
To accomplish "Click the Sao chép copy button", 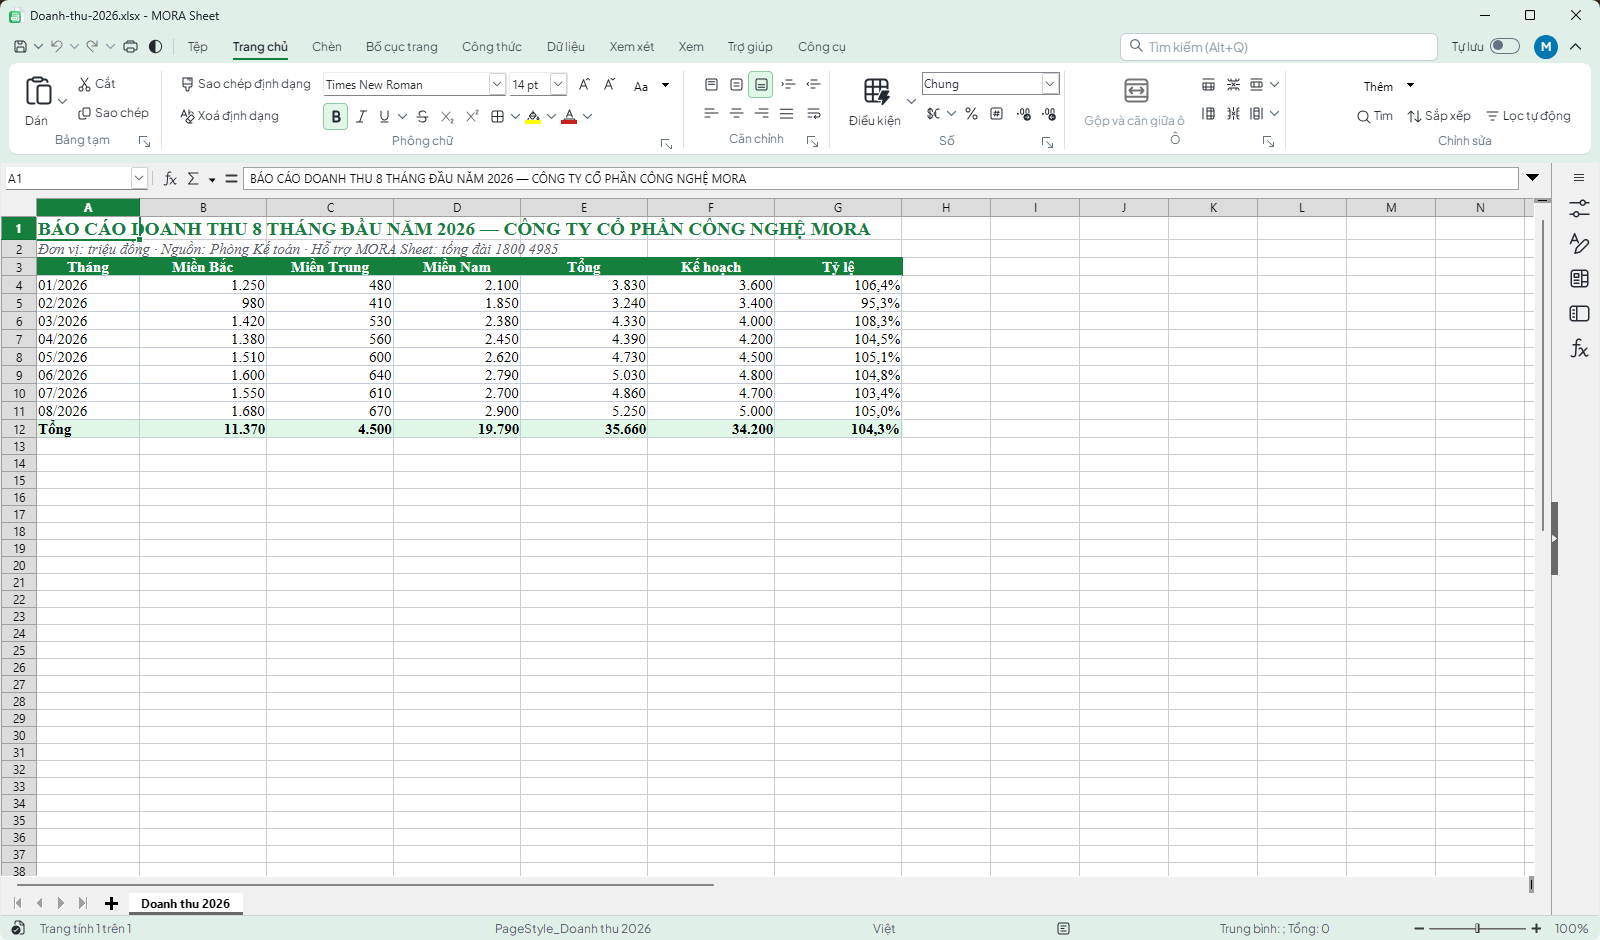I will tap(113, 113).
